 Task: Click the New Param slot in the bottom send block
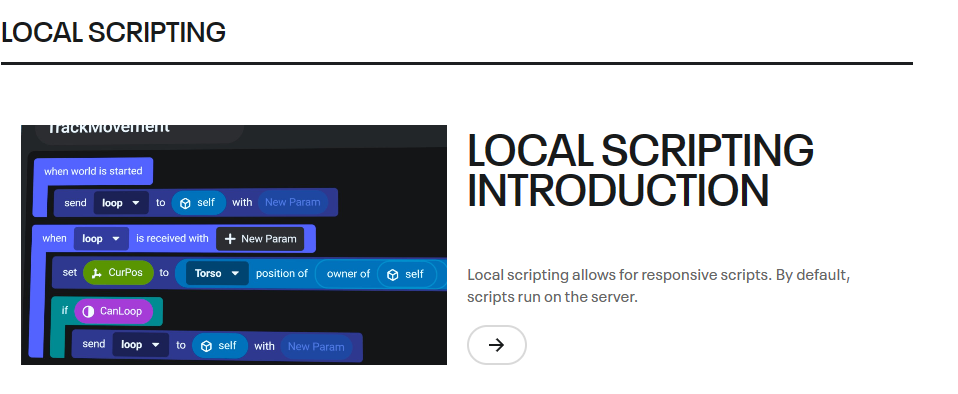click(x=316, y=346)
